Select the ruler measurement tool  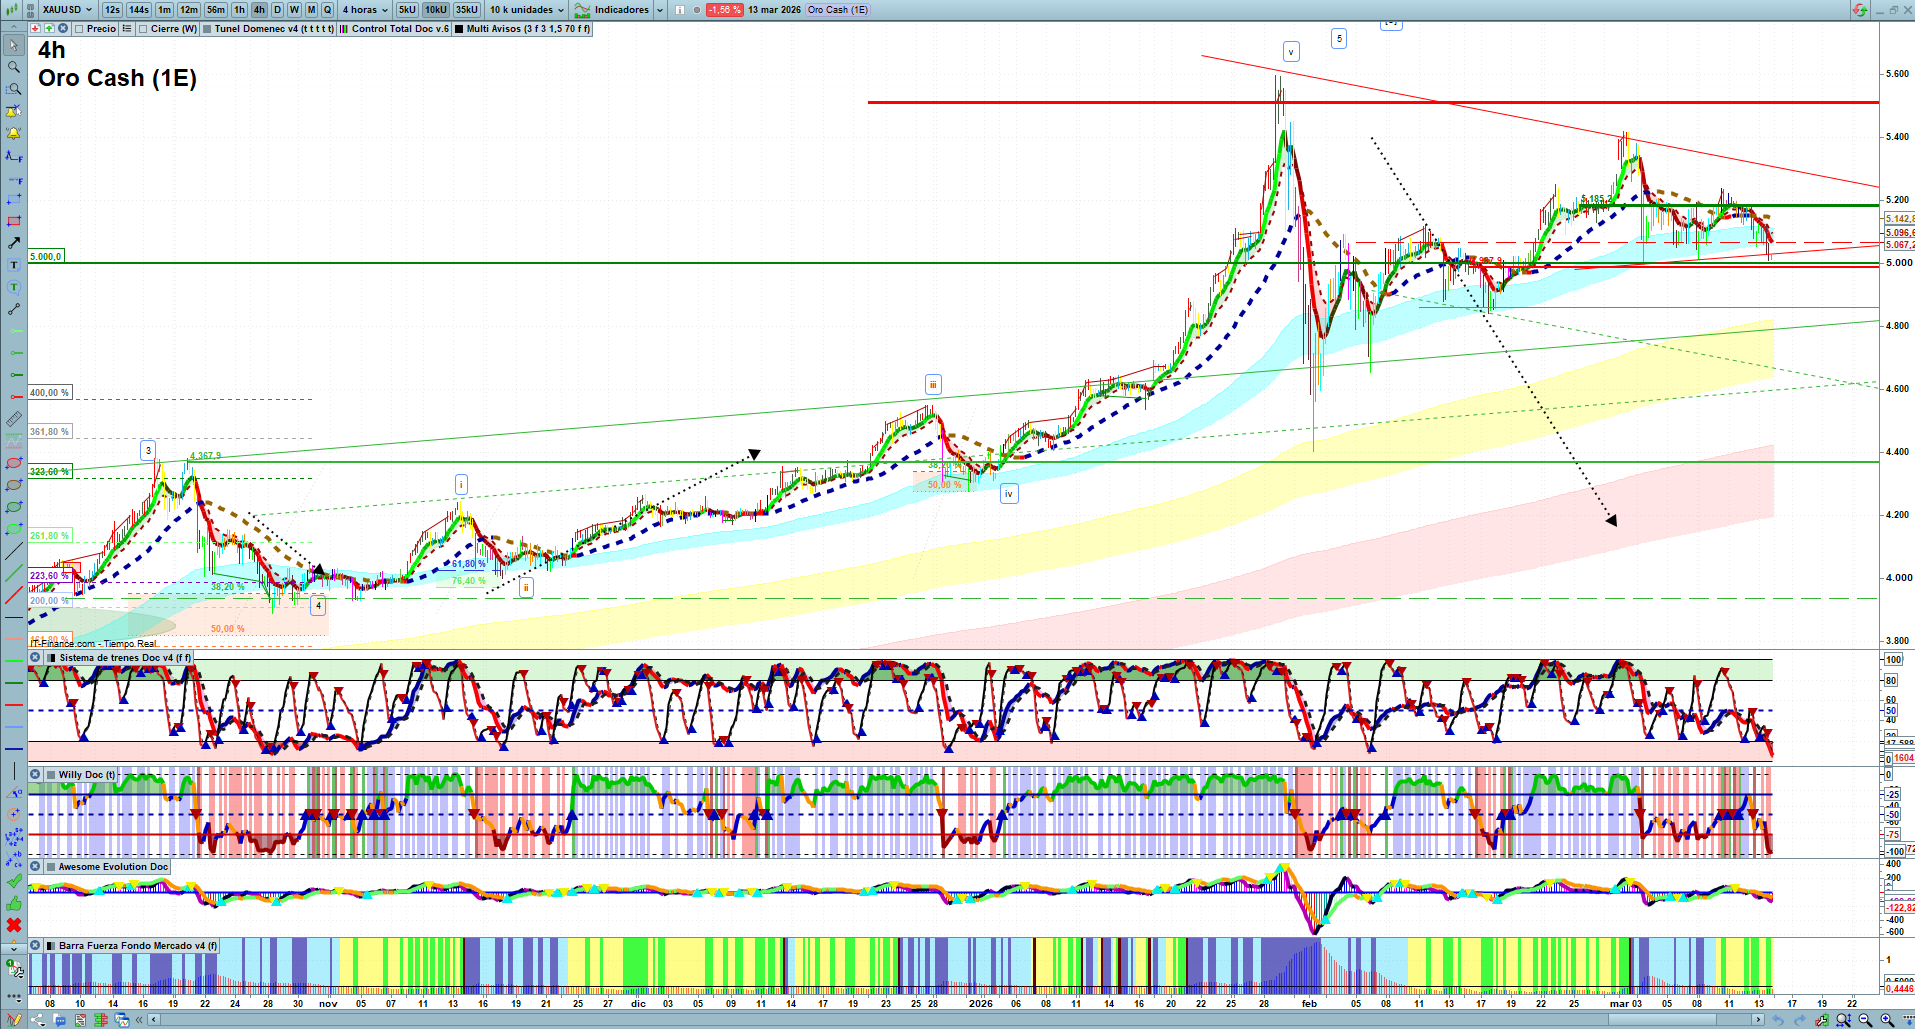pyautogui.click(x=14, y=419)
